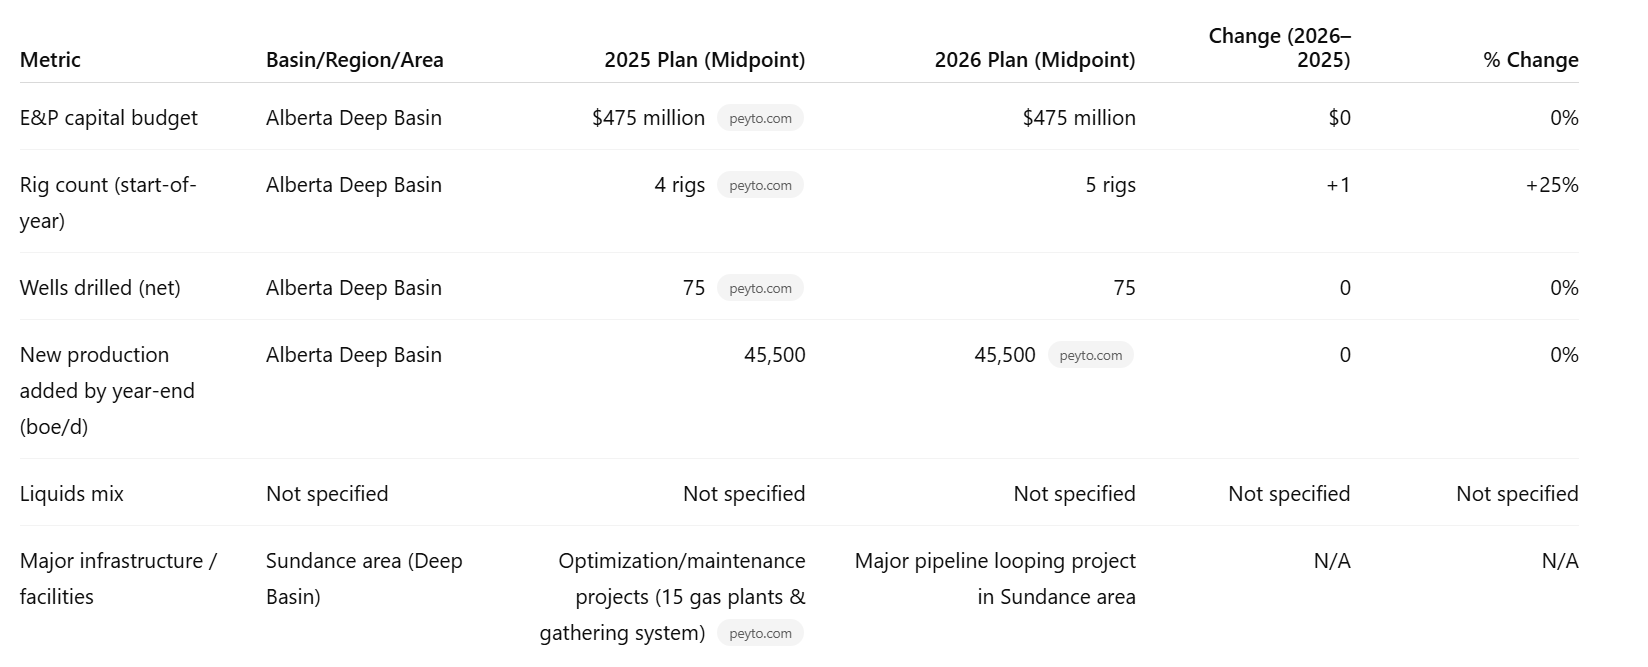Select the Sundance area (Deep Basin) cell
Viewport: 1648px width, 667px height.
[364, 579]
